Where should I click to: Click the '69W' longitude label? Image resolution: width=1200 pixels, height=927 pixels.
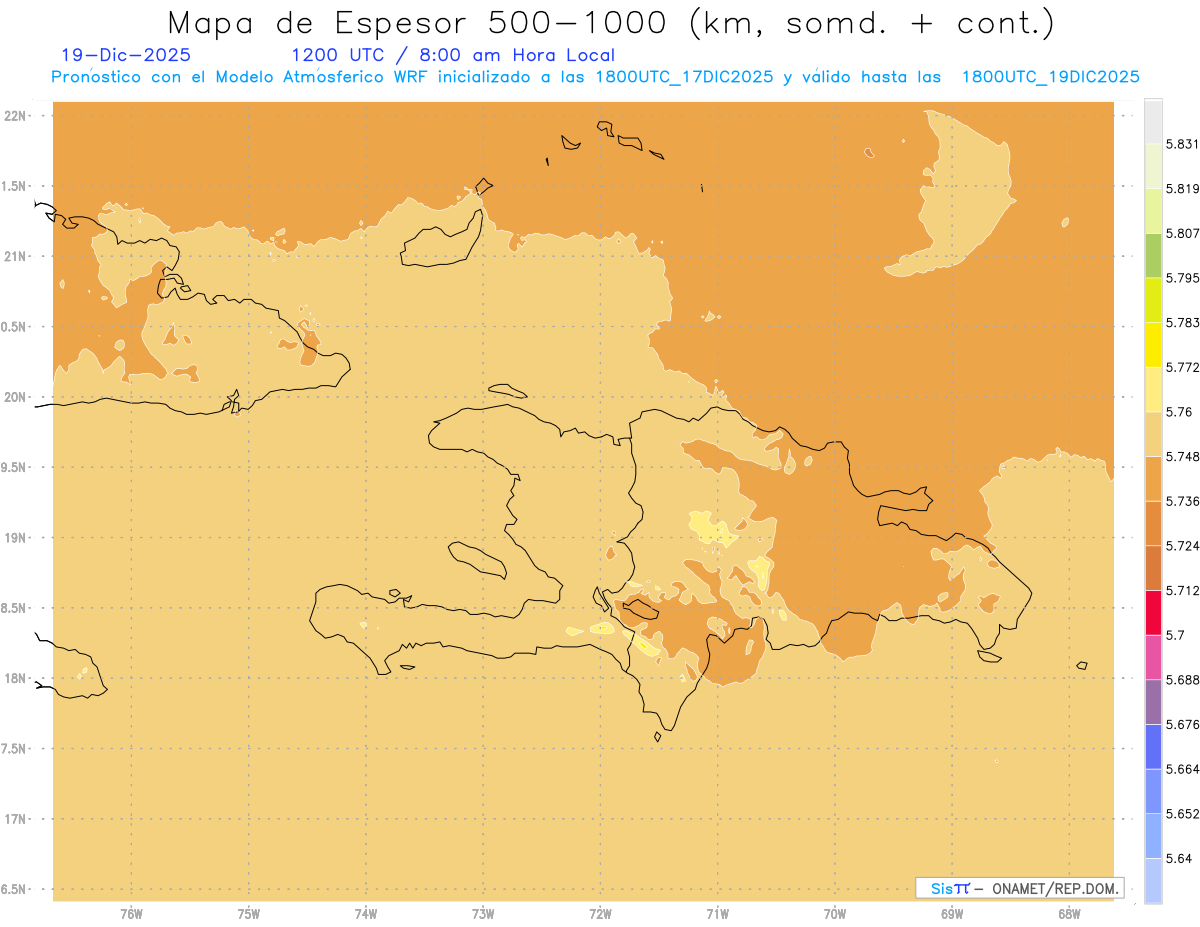952,914
